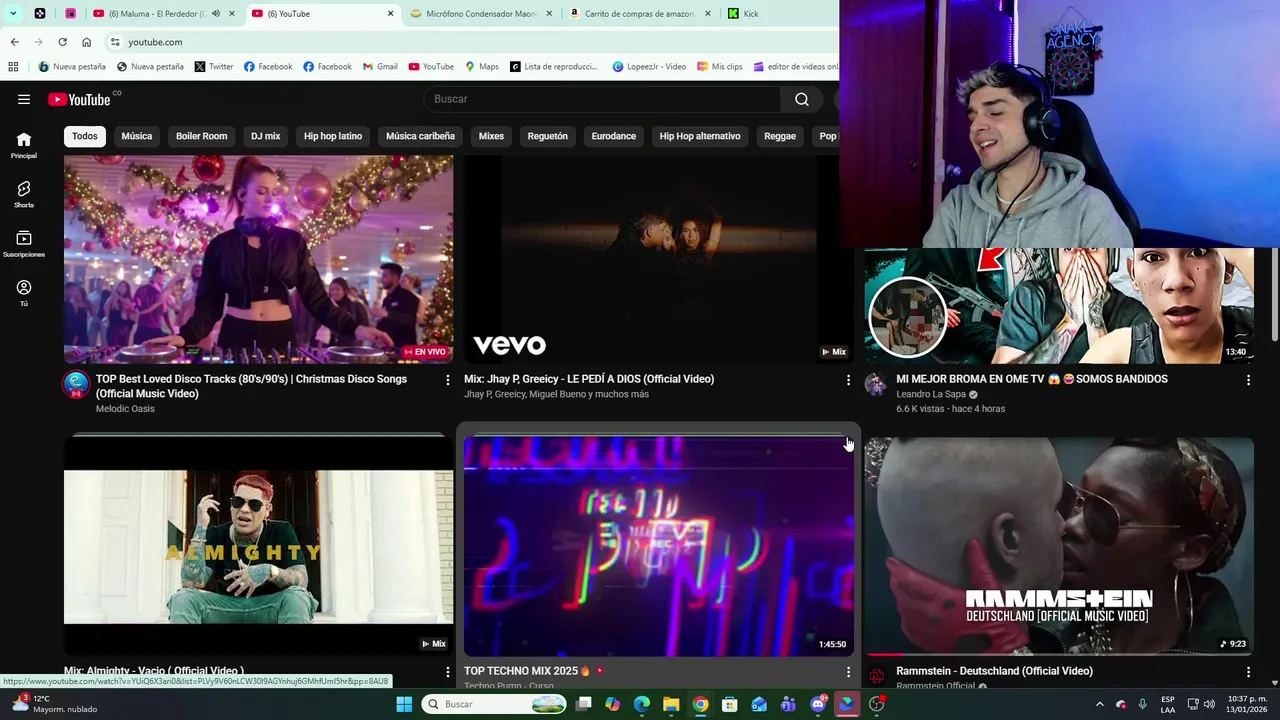Open more options for Rammstein Deutschland video
1280x720 pixels.
pos(1248,672)
